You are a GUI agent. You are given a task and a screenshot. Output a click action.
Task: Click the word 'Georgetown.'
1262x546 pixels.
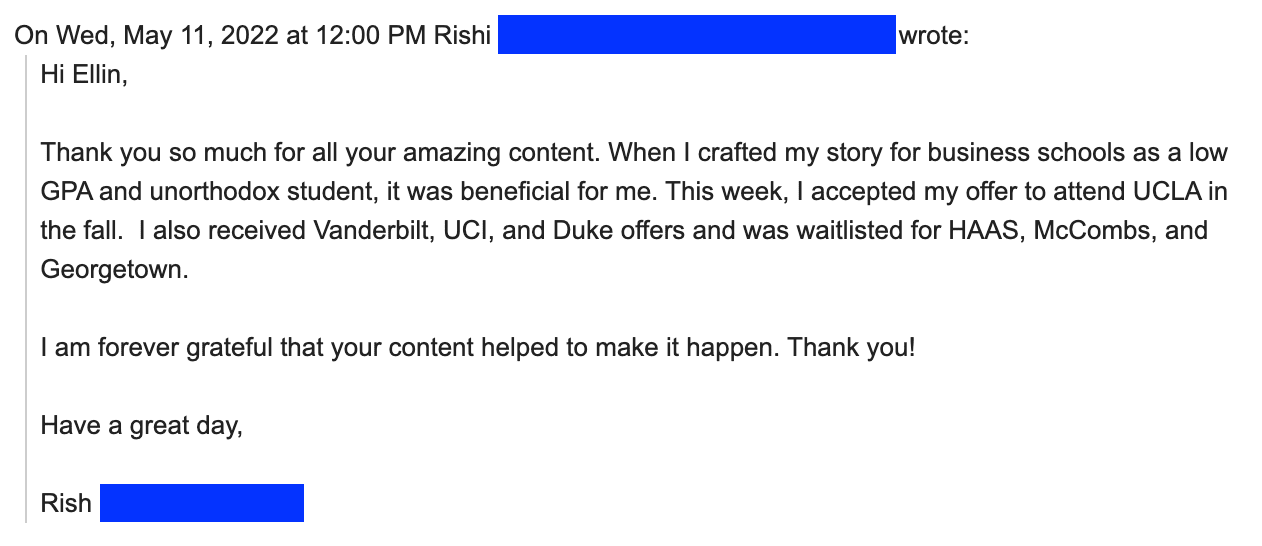click(114, 270)
